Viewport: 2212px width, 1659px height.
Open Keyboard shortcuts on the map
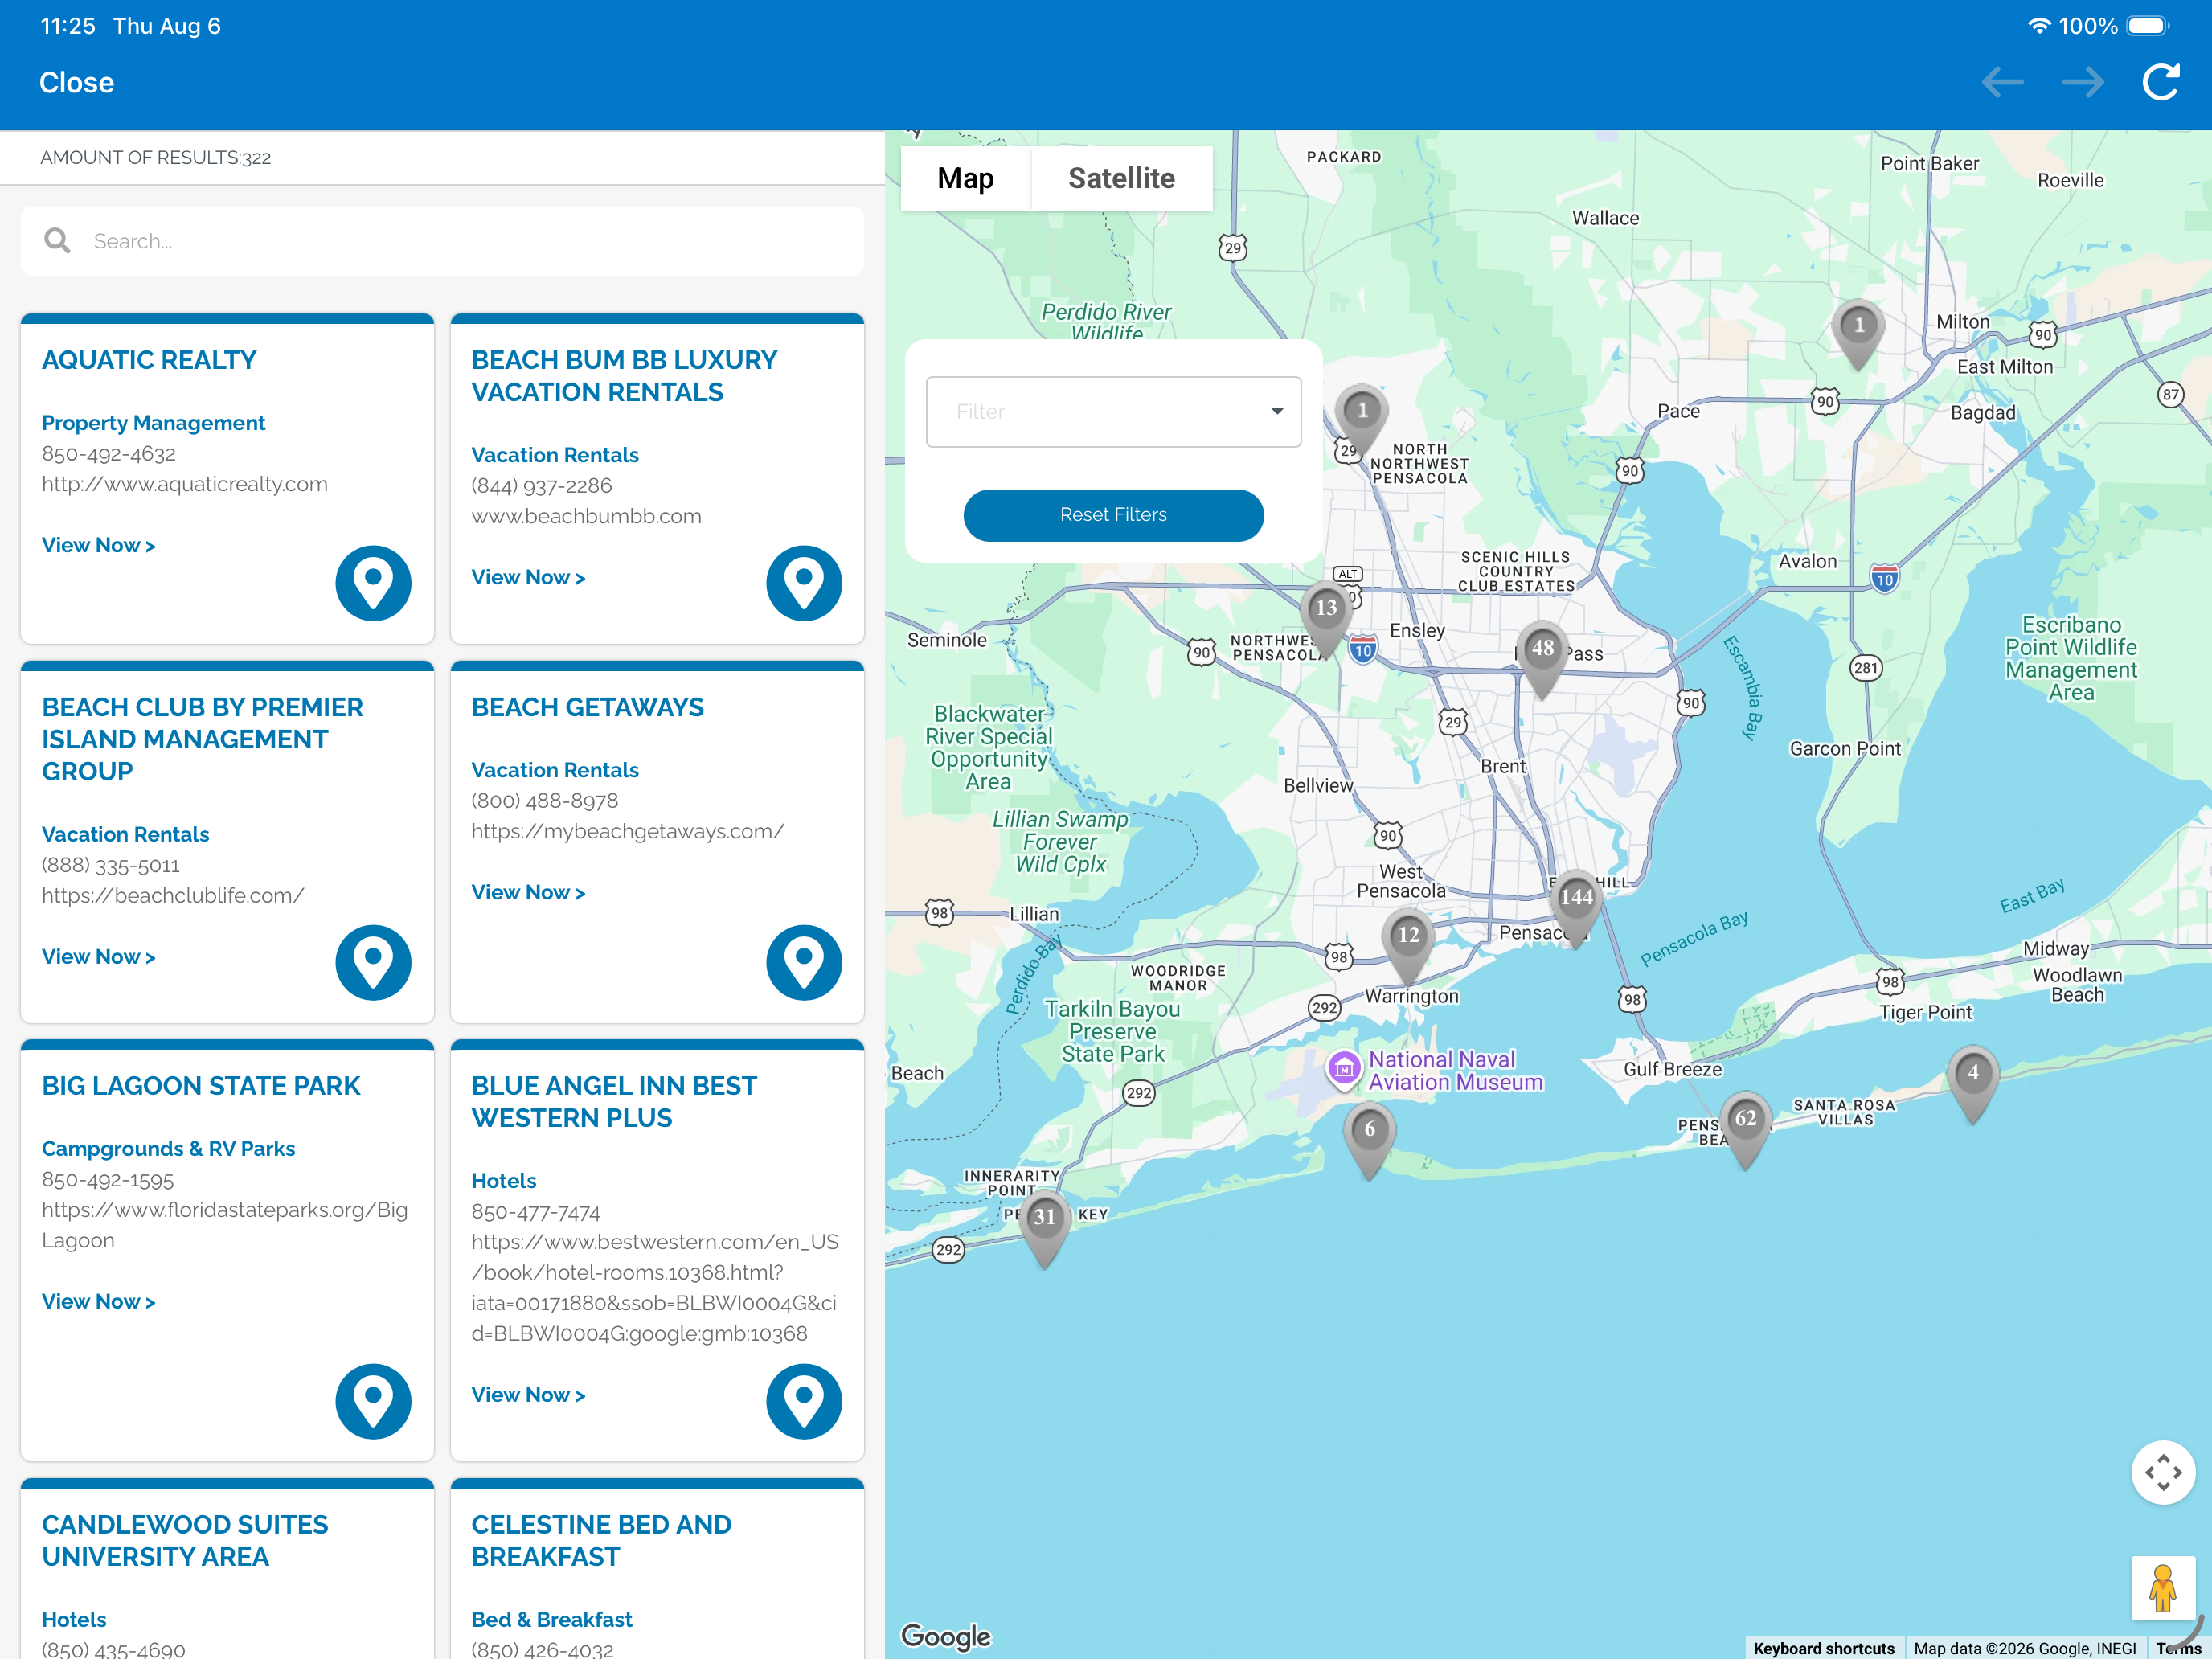tap(1823, 1648)
